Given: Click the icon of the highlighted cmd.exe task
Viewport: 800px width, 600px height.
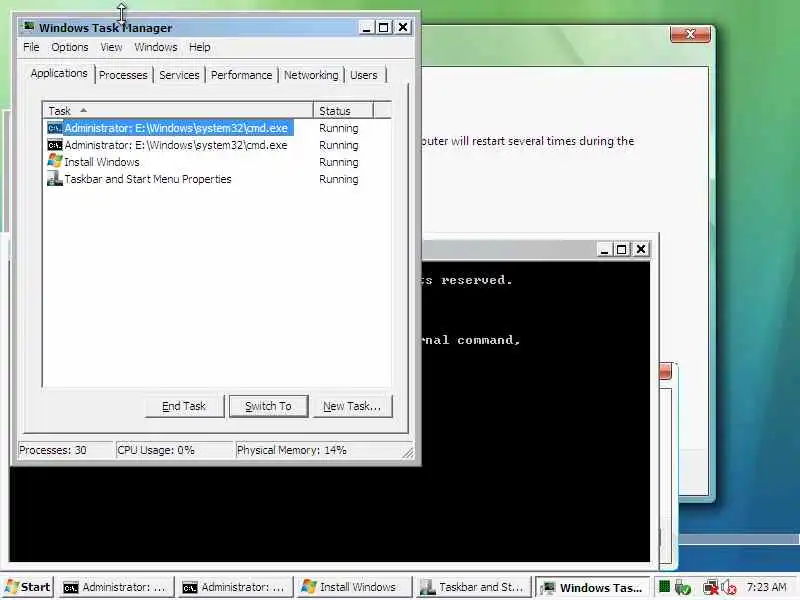Looking at the screenshot, I should point(55,128).
